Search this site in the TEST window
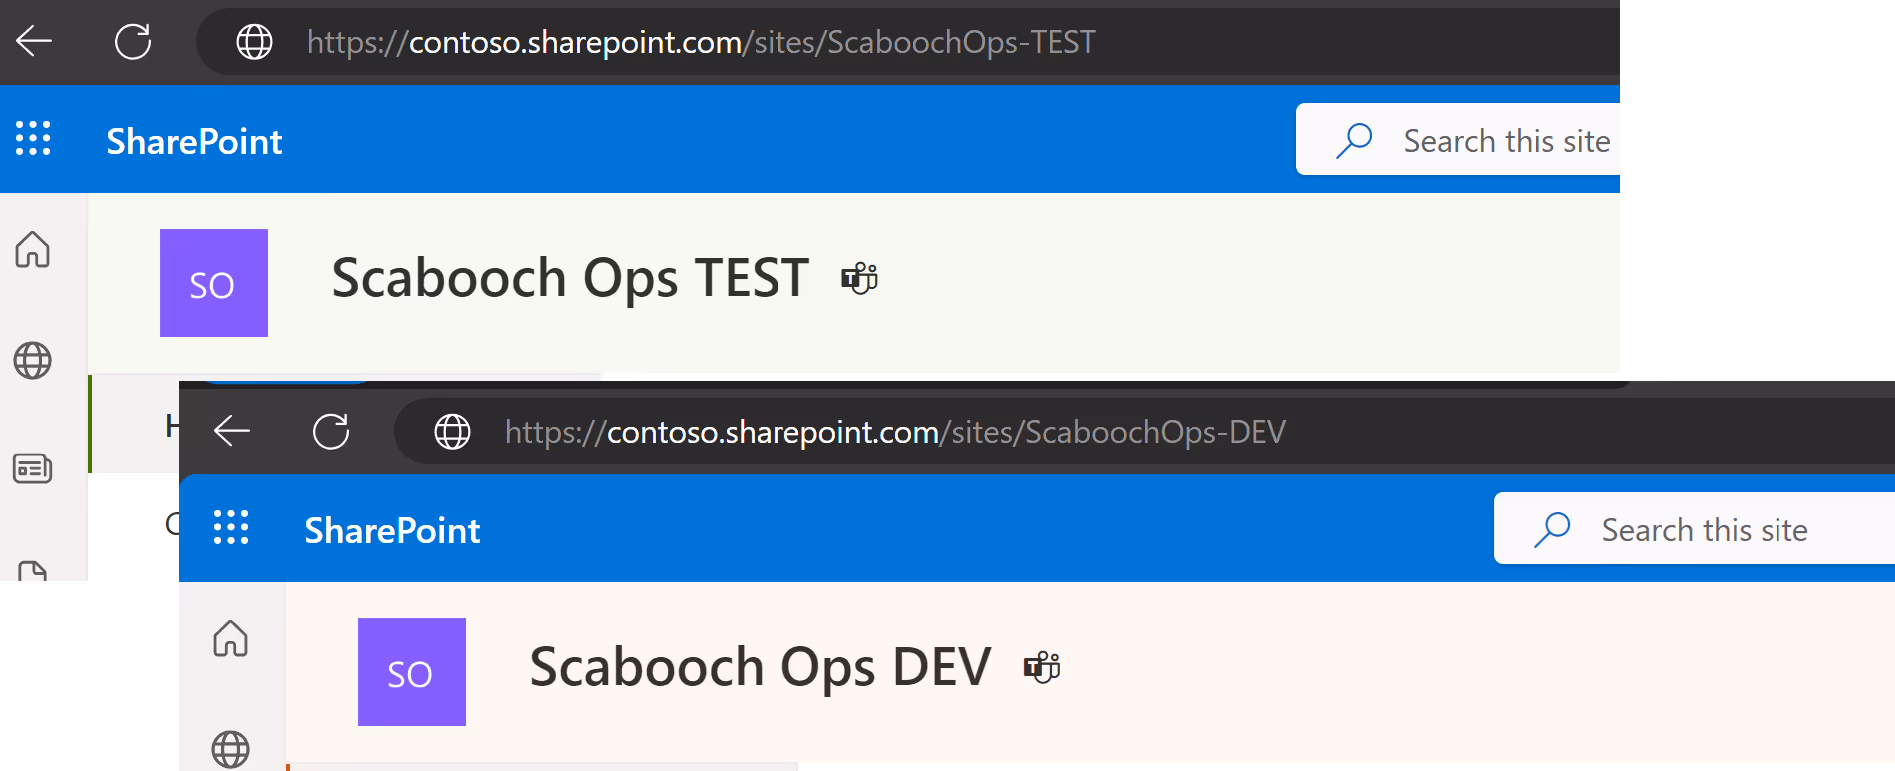This screenshot has height=771, width=1895. (x=1458, y=140)
